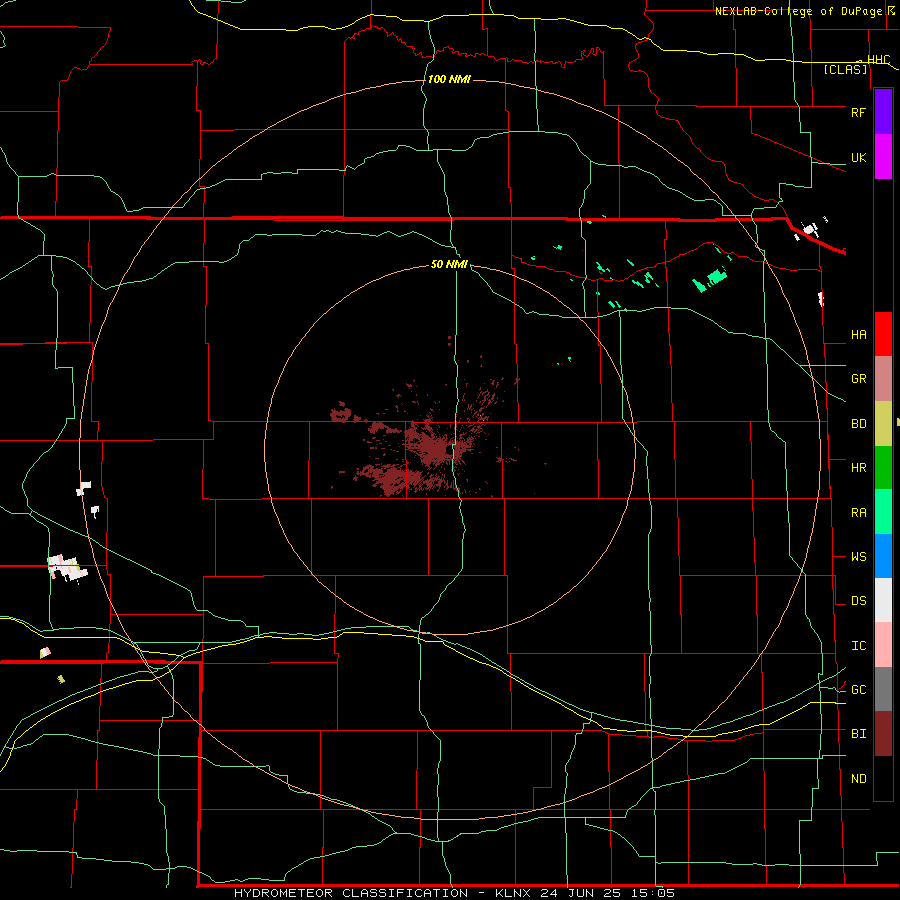
Task: Click the magenta UK legend swatch
Action: tap(883, 157)
